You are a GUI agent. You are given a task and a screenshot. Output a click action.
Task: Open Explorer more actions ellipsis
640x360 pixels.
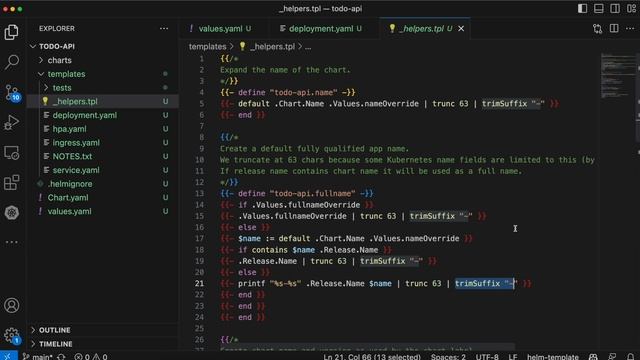(164, 29)
